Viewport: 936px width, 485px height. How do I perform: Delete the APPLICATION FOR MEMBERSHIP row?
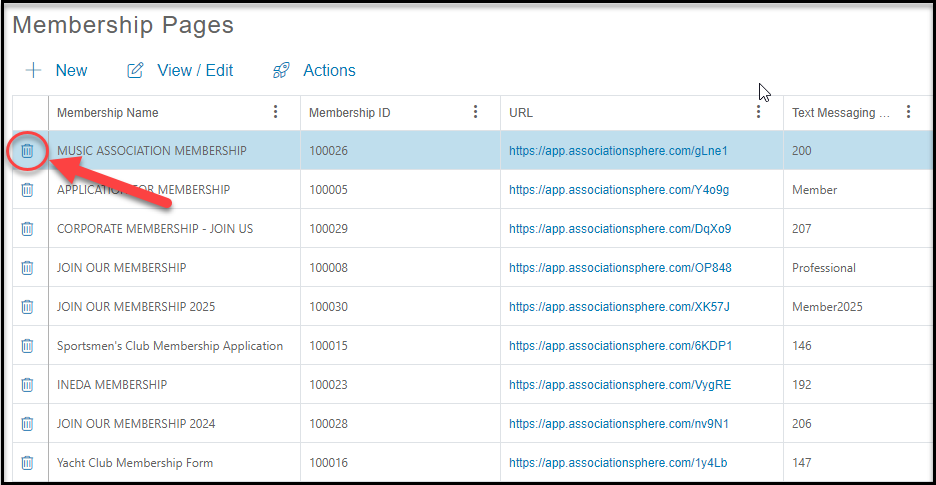27,190
